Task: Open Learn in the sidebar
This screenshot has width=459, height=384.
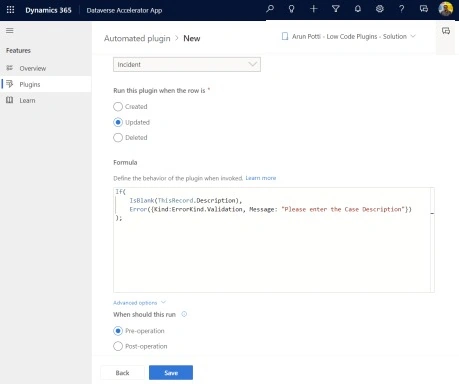Action: pos(46,100)
